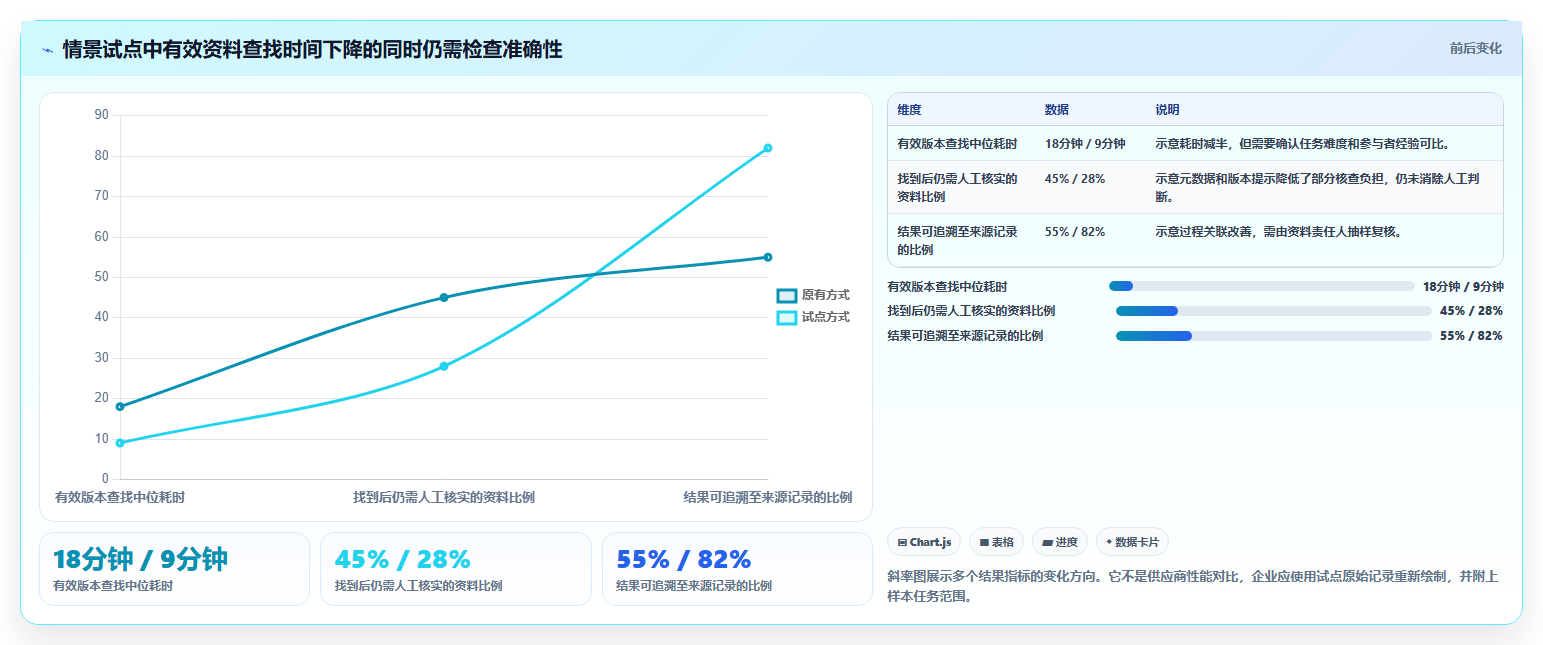
Task: Click the 18分钟 / 9分钟 data card
Action: 174,569
